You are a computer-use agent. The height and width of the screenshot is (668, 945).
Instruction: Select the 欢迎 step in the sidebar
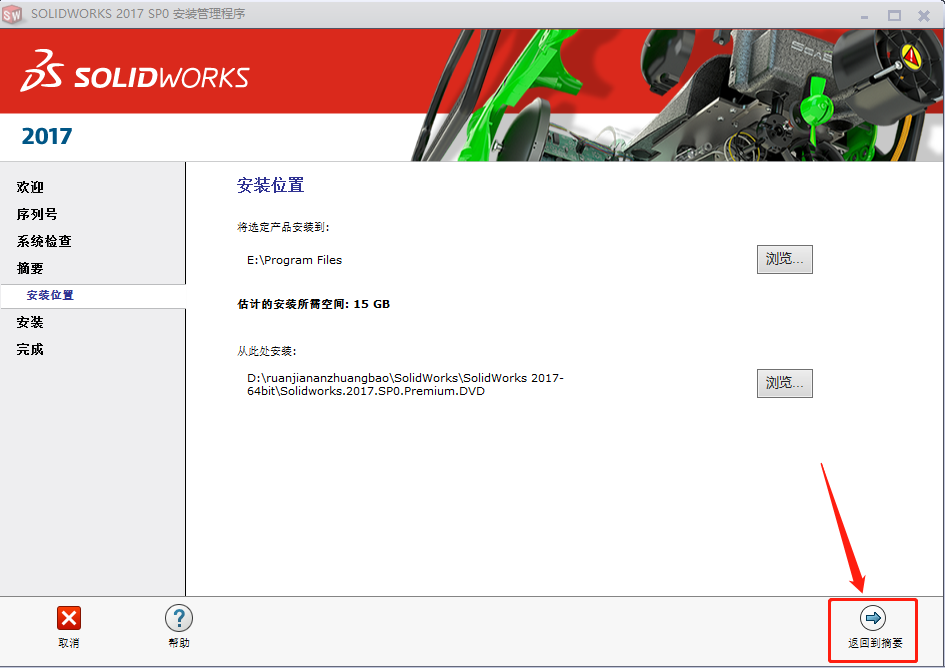[30, 187]
